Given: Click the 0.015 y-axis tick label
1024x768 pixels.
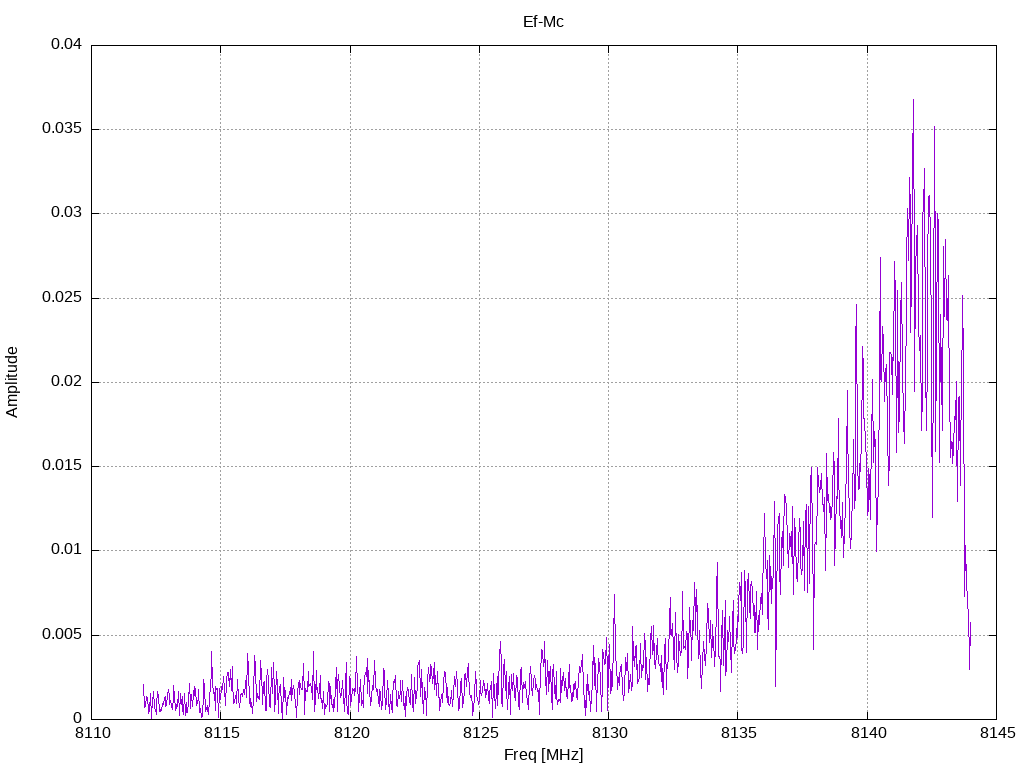Looking at the screenshot, I should coord(62,466).
